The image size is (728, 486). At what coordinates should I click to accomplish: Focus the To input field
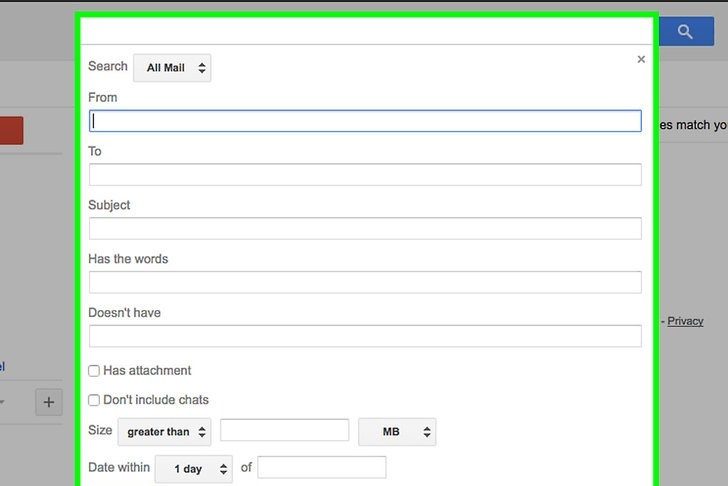tap(365, 175)
